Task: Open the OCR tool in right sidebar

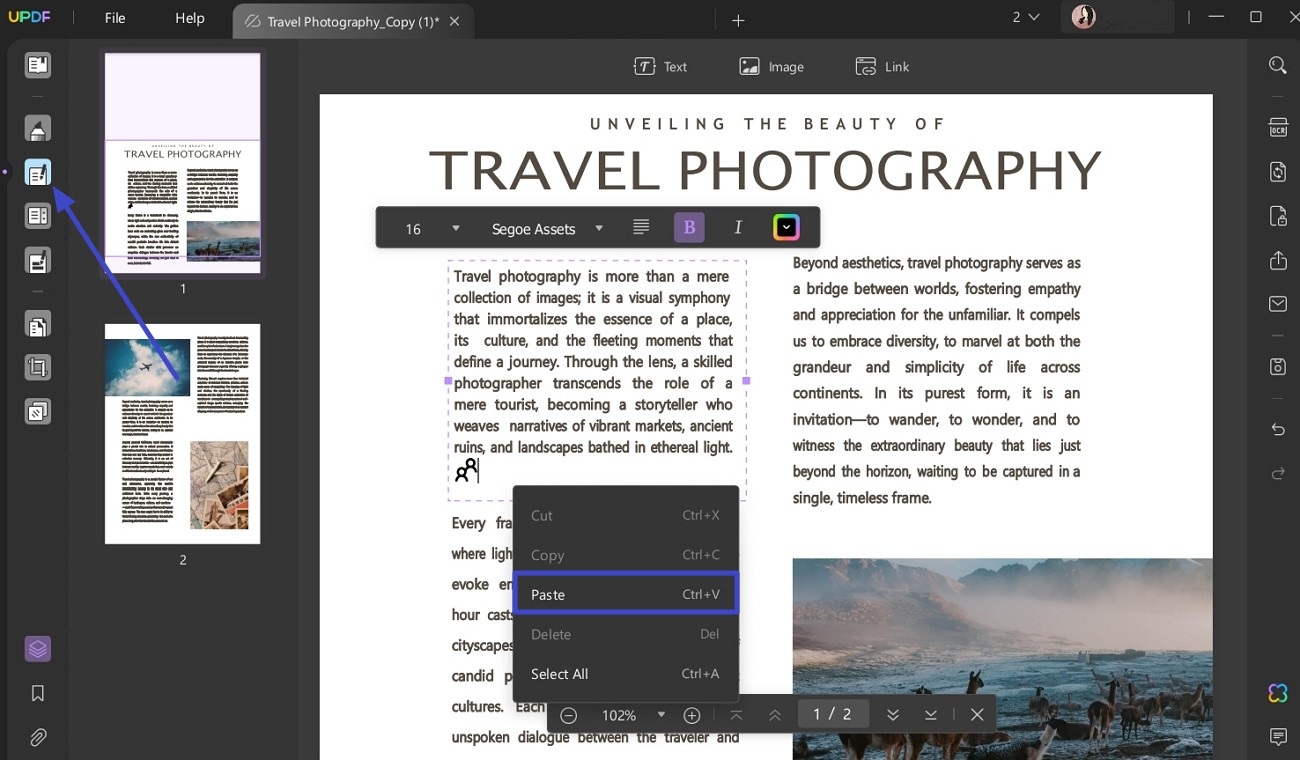Action: pos(1278,127)
